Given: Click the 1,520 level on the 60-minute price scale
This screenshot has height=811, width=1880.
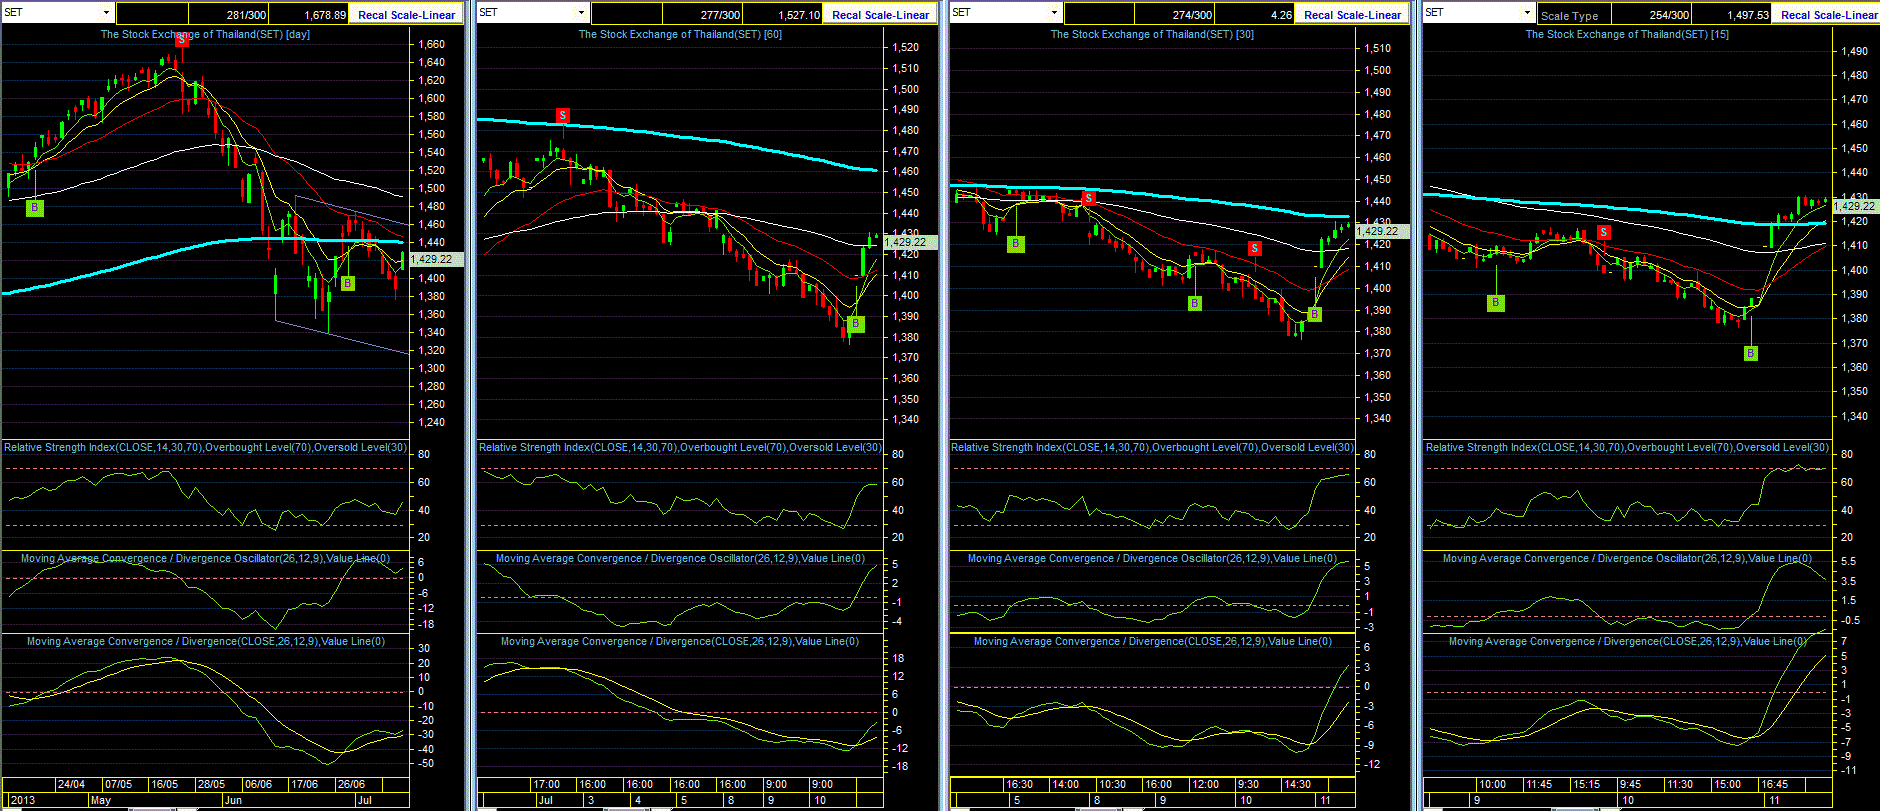Looking at the screenshot, I should [905, 47].
